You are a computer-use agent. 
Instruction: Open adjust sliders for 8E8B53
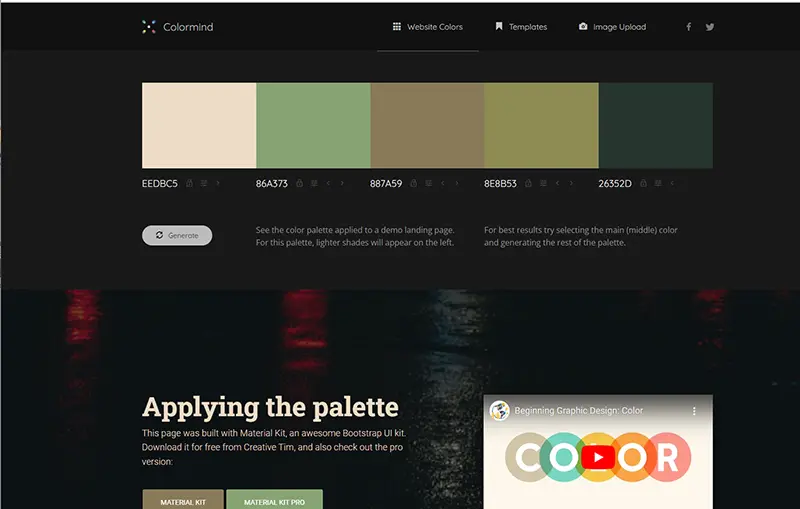pos(543,183)
